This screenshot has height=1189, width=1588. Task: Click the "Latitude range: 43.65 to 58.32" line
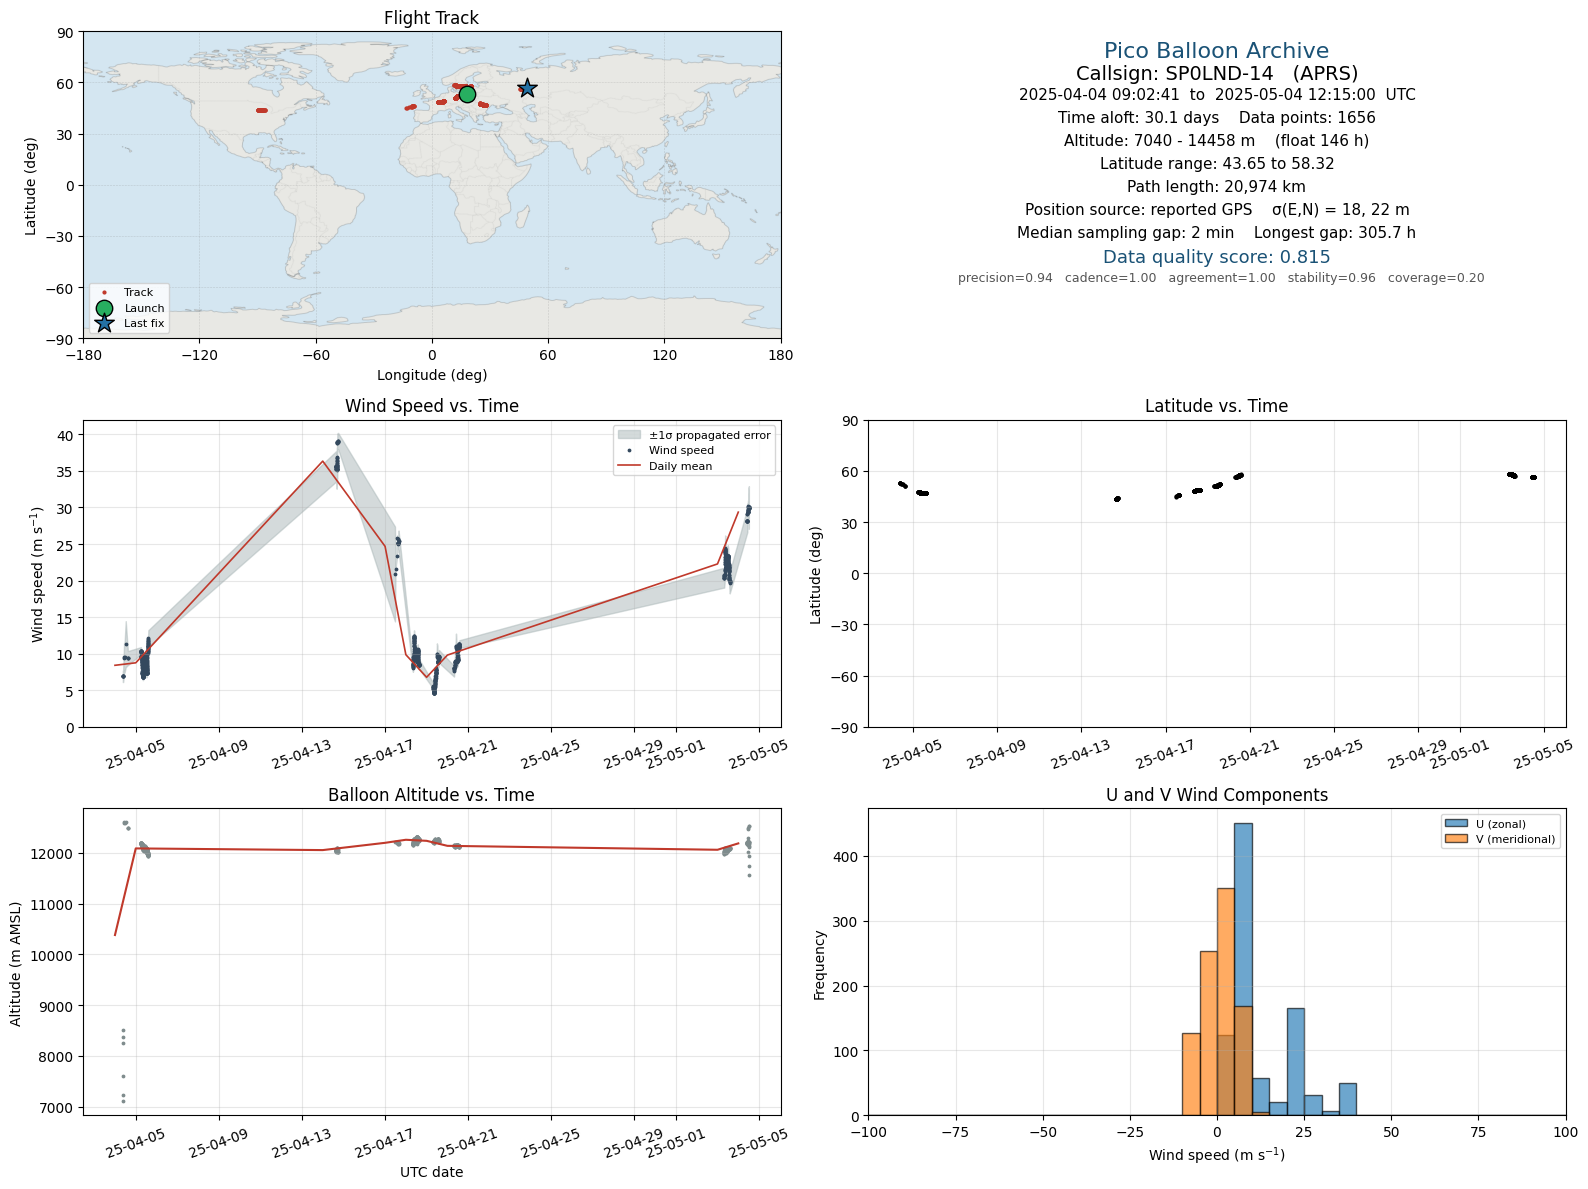point(1216,164)
